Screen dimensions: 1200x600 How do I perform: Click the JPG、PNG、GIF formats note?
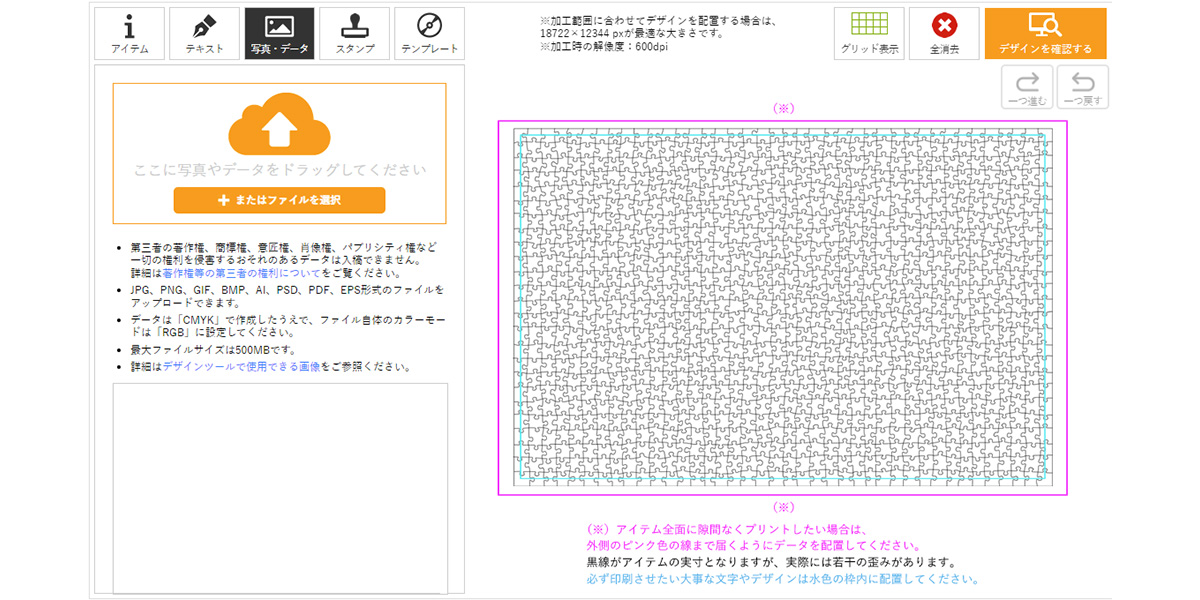click(287, 296)
